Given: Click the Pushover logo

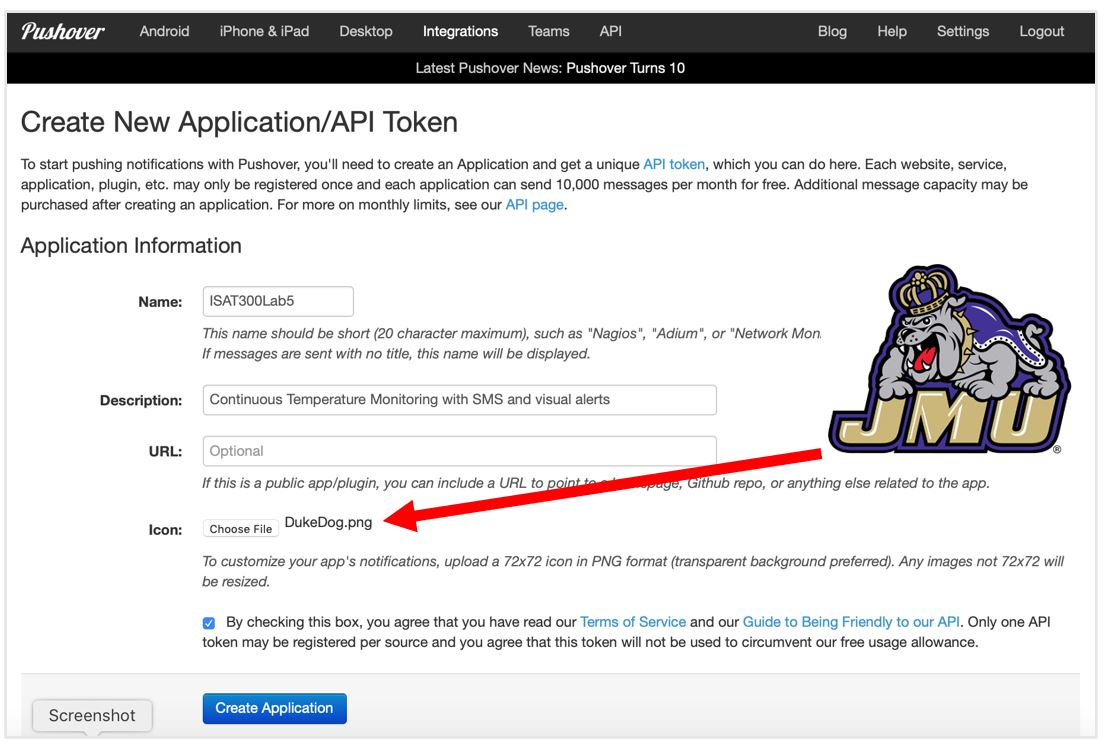Looking at the screenshot, I should tap(63, 31).
